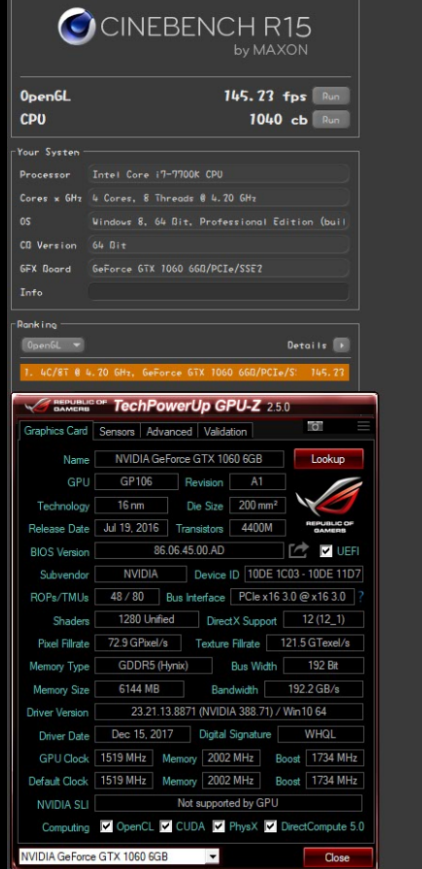Viewport: 422px width, 869px height.
Task: Click the GPU-Z Close button
Action: tap(337, 857)
